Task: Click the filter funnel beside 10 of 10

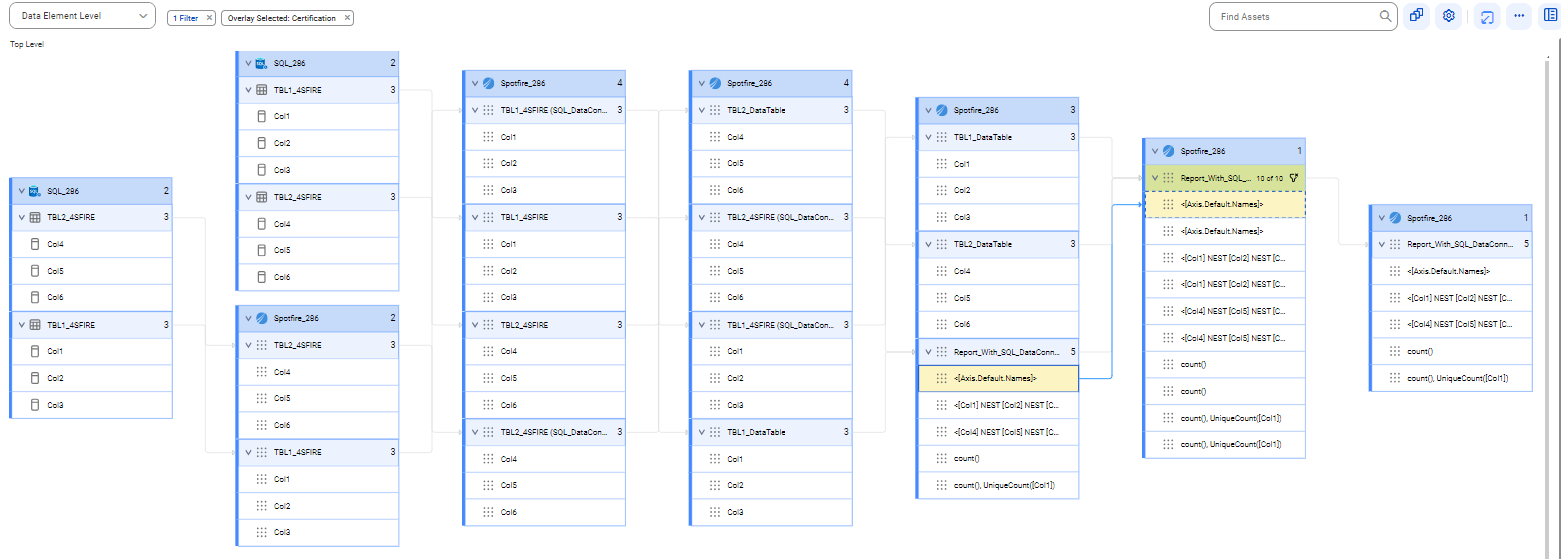Action: pos(1293,178)
